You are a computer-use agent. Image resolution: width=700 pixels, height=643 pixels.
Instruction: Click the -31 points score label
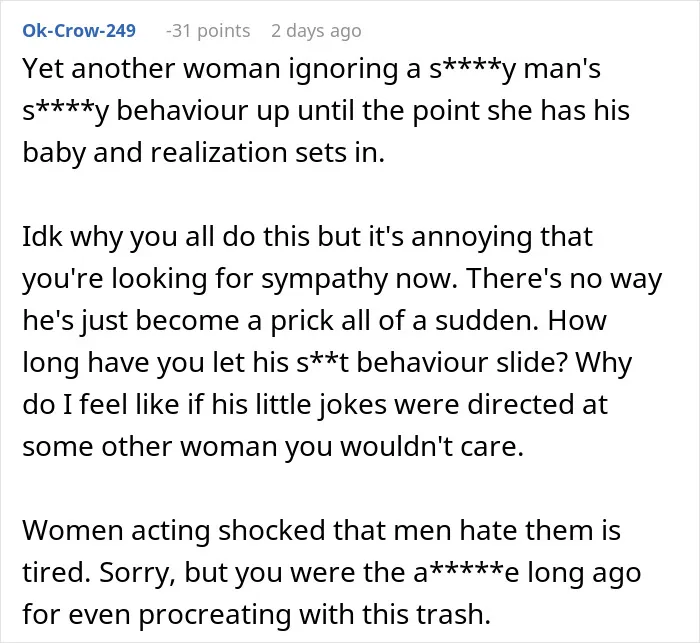coord(208,31)
